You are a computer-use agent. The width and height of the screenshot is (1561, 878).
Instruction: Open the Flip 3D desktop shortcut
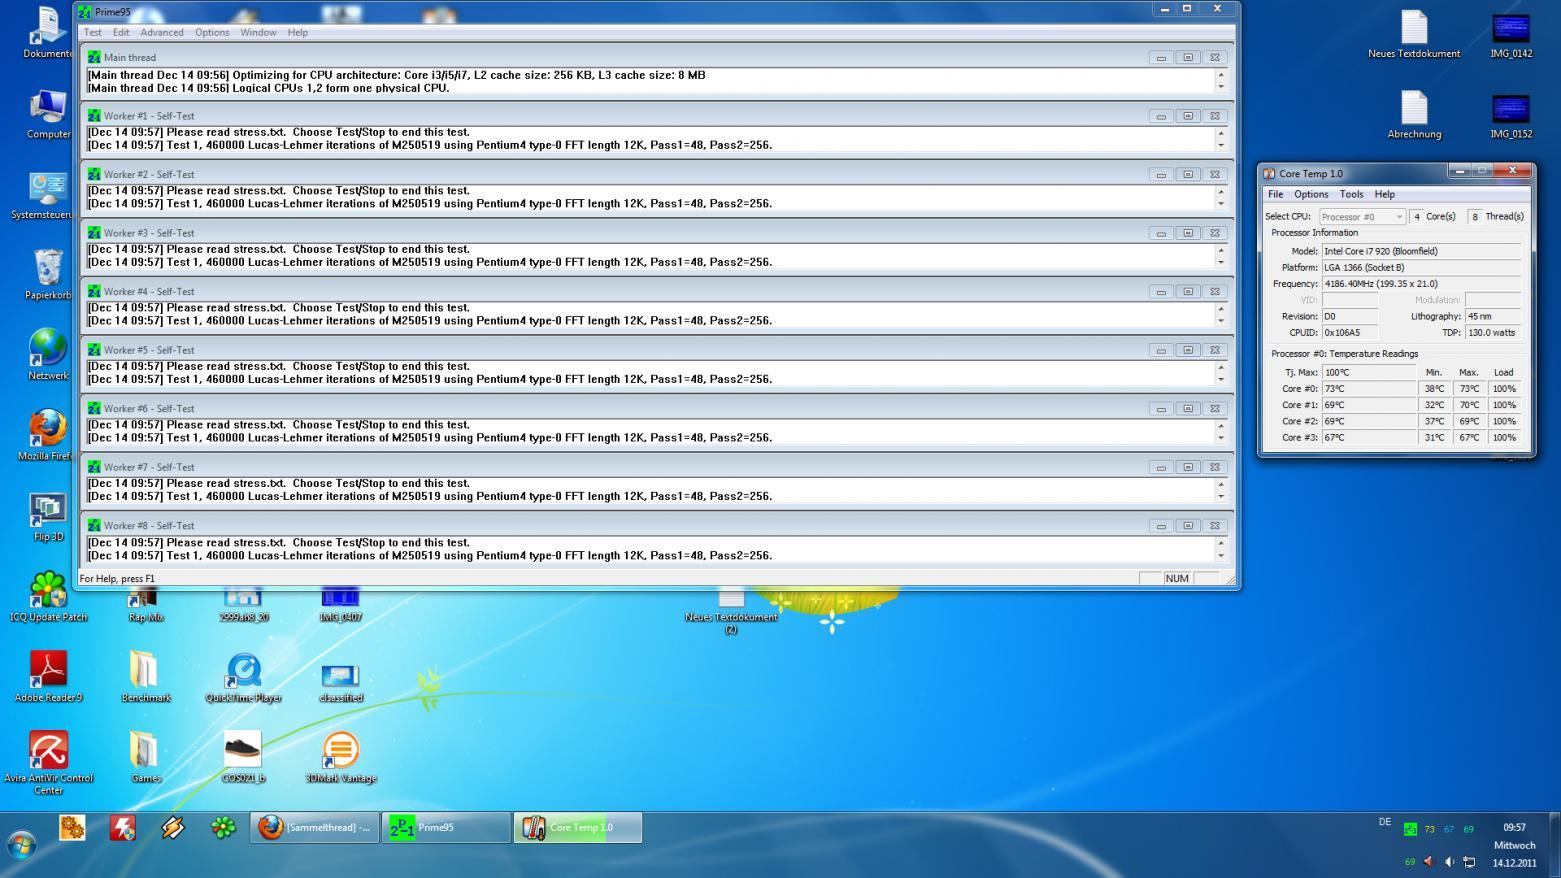tap(48, 515)
